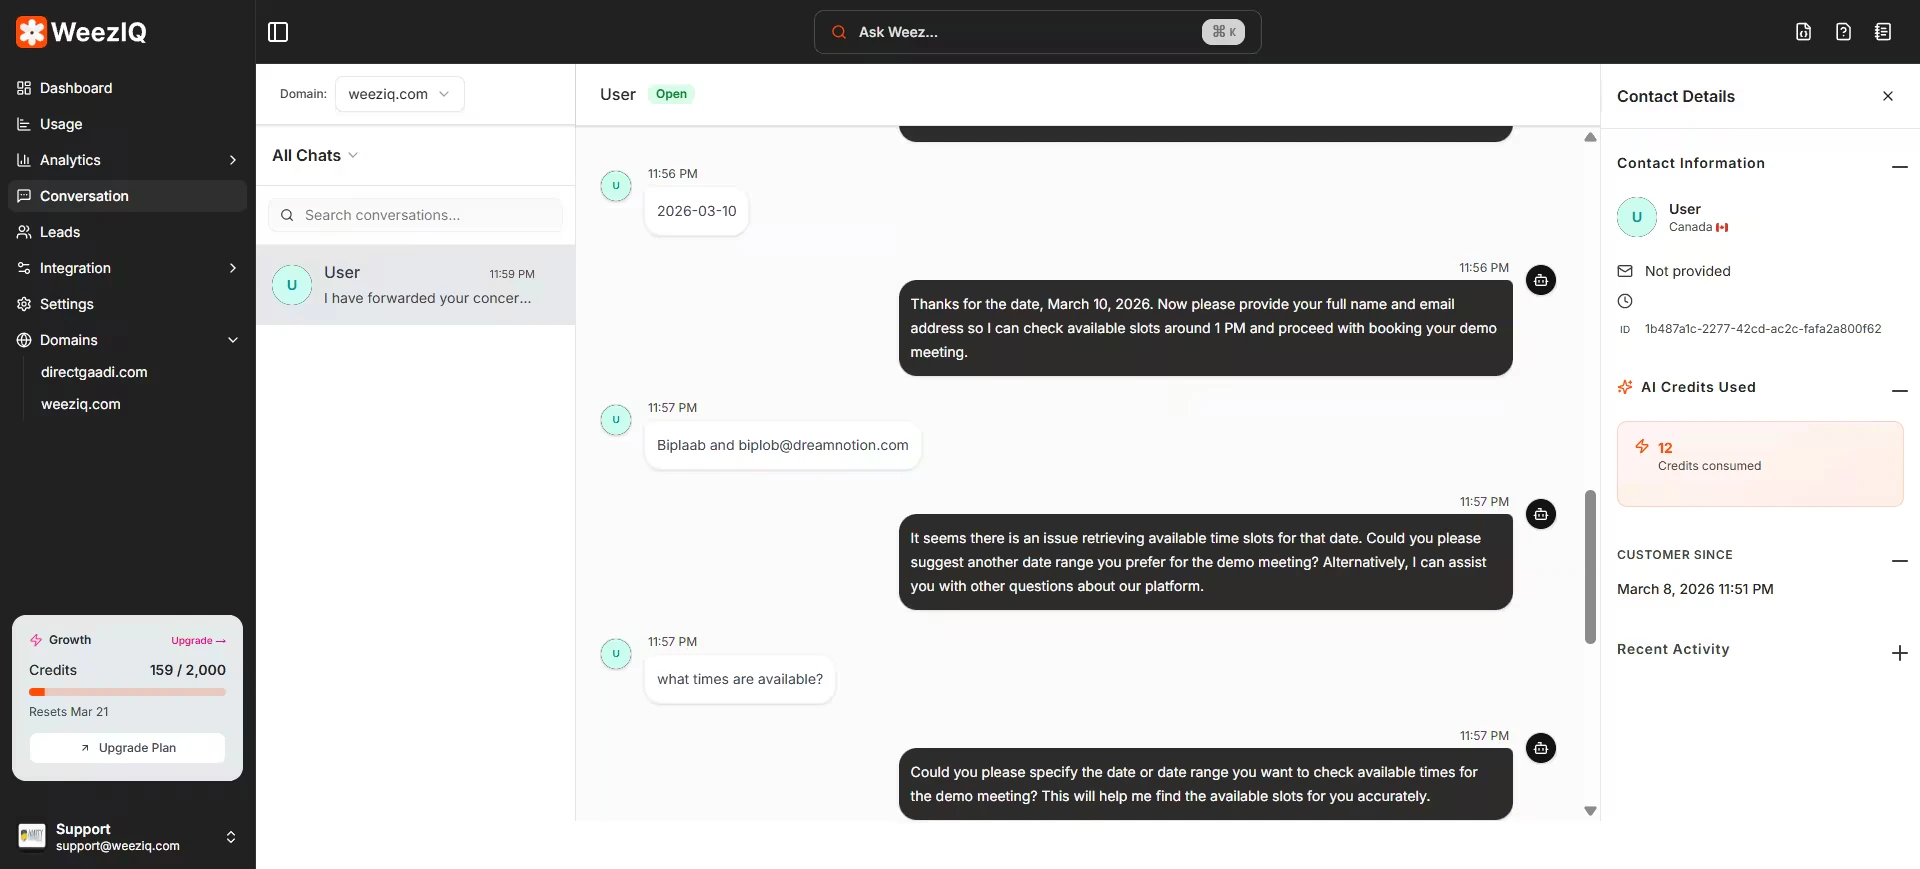Focus the Ask Weez search field
1920x869 pixels.
(x=1037, y=32)
